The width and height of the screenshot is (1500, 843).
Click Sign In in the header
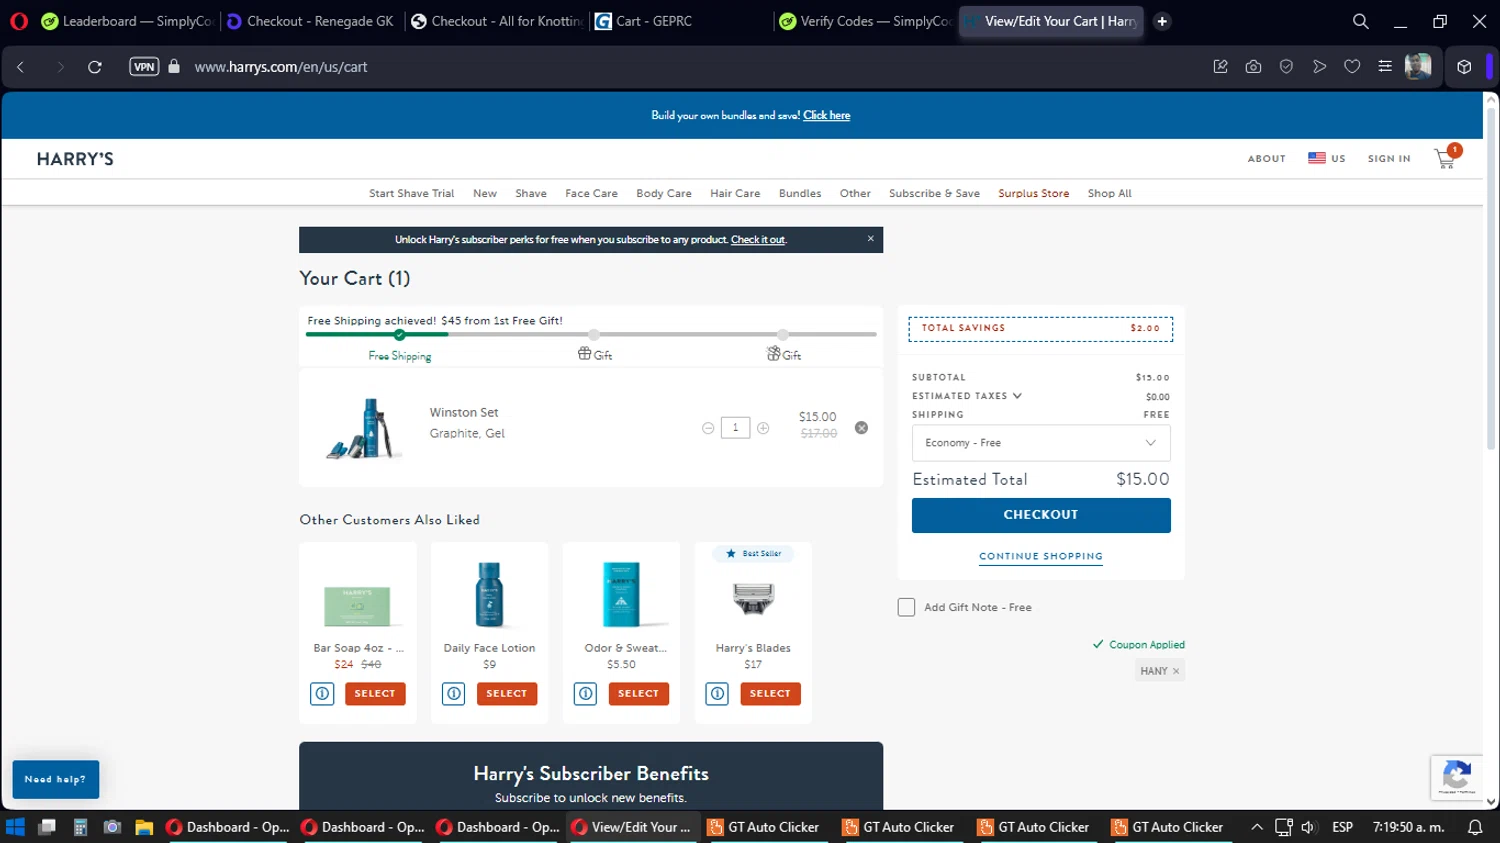tap(1389, 159)
